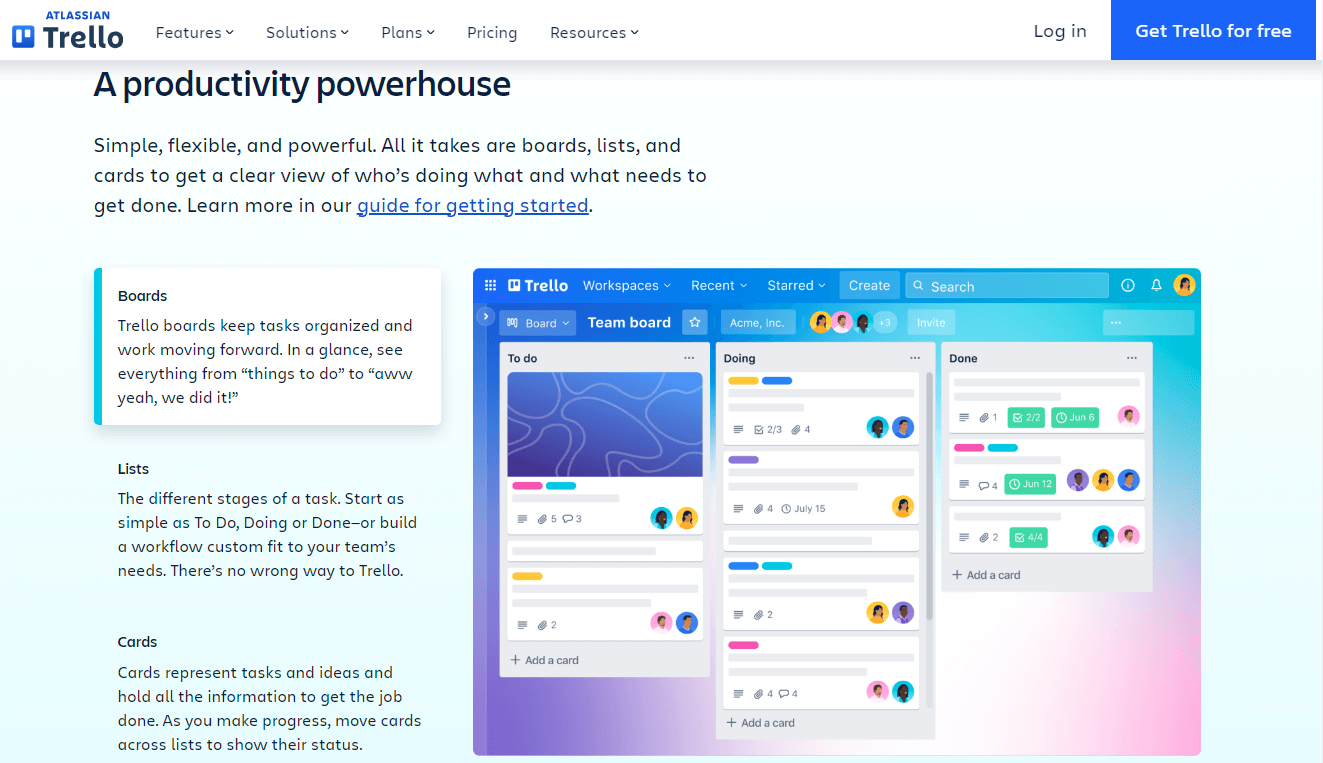This screenshot has height=763, width=1323.
Task: Select the Lists feature tab
Action: tap(268, 519)
